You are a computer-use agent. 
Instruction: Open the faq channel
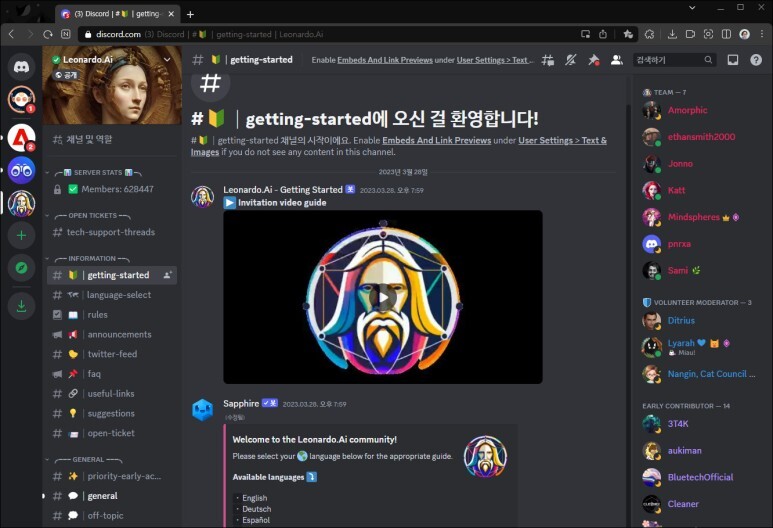(112, 374)
